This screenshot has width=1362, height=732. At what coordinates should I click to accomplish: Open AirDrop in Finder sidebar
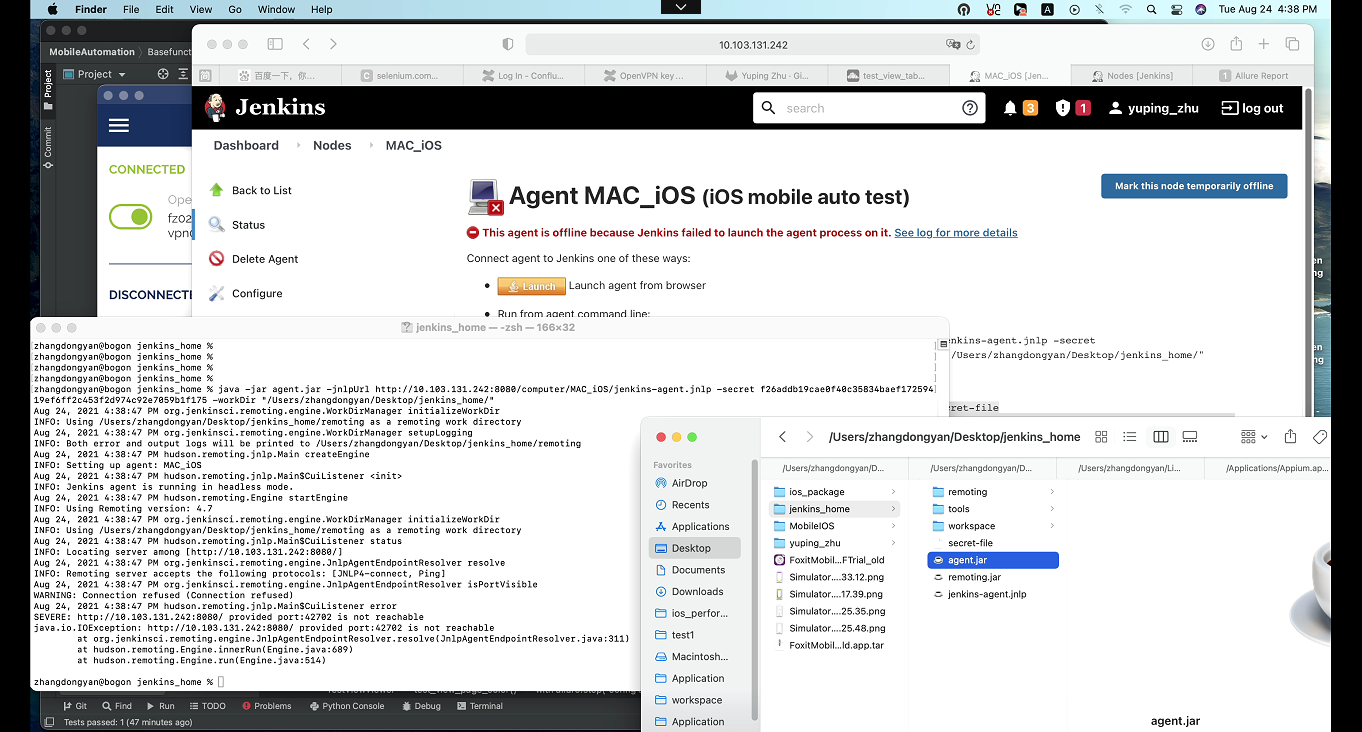[x=689, y=483]
